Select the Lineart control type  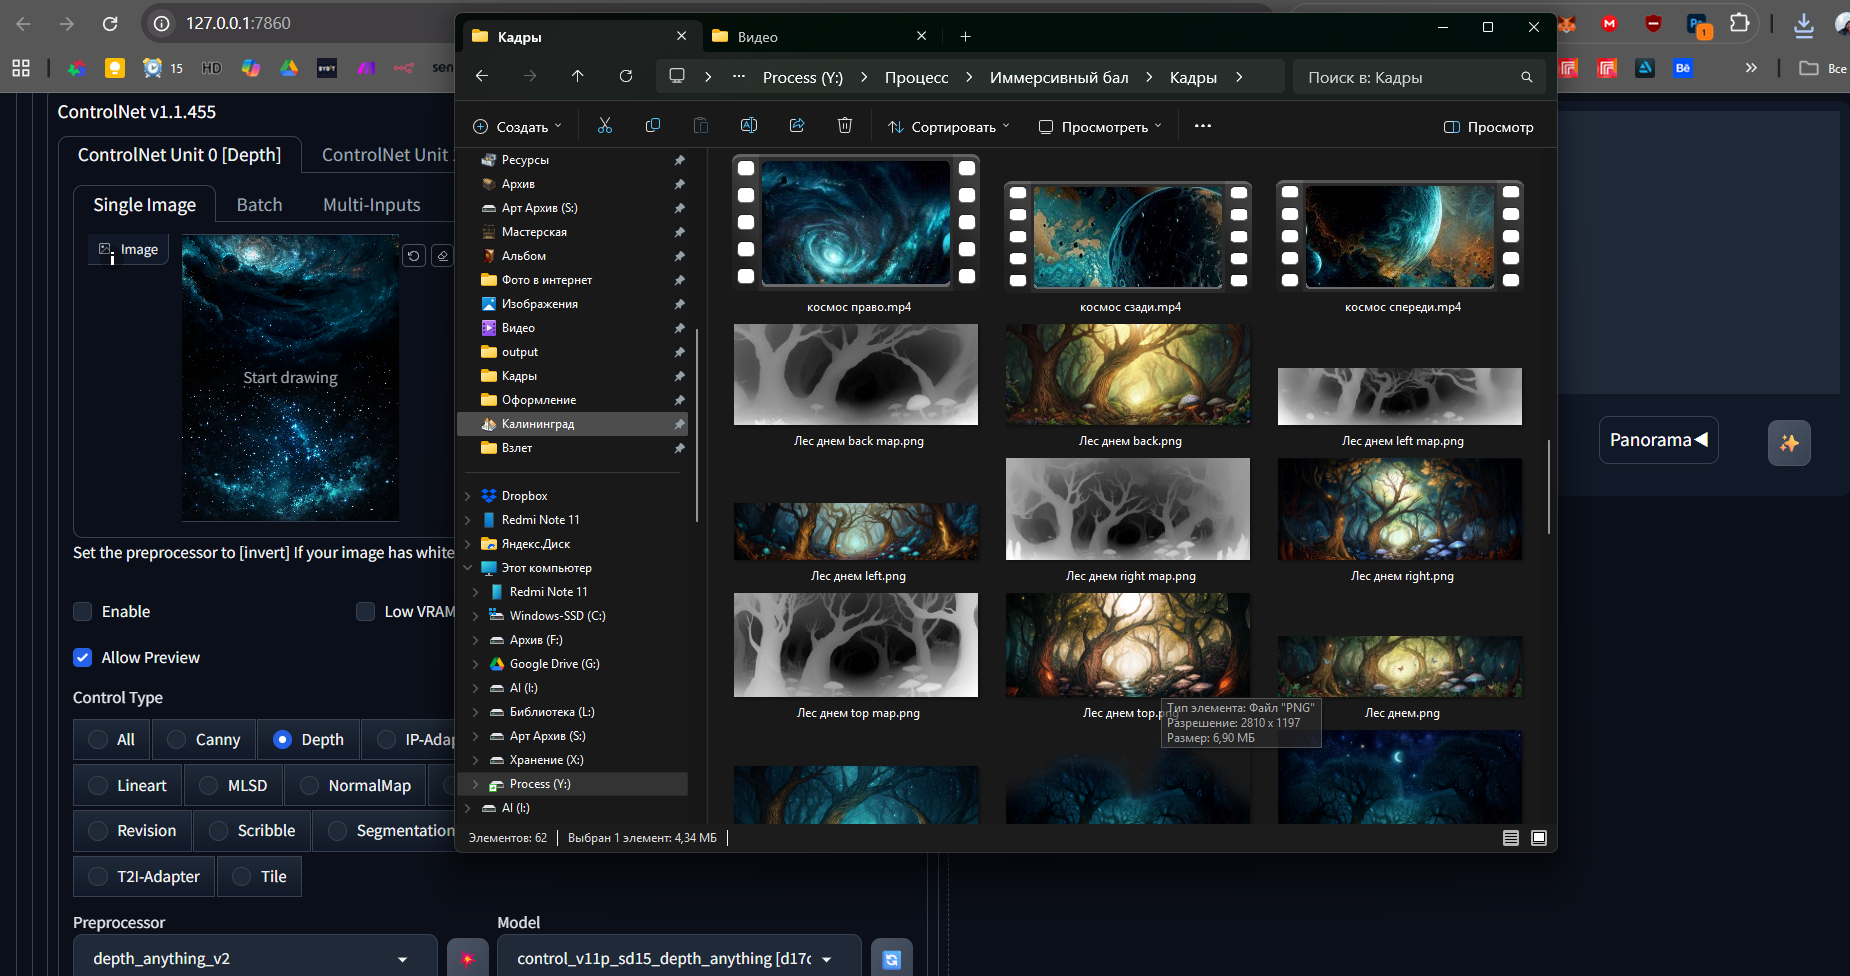coord(127,786)
